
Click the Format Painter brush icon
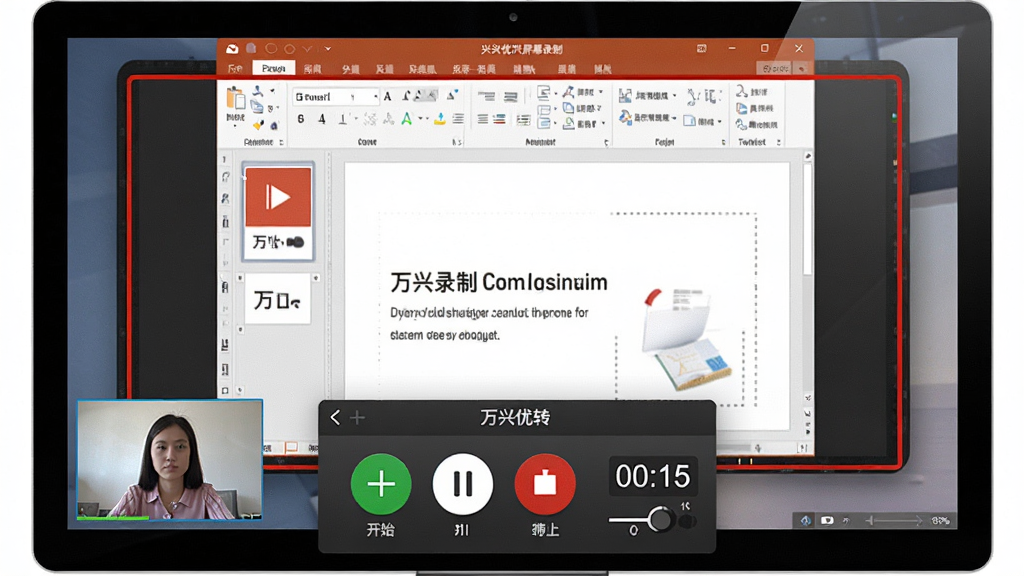click(259, 124)
